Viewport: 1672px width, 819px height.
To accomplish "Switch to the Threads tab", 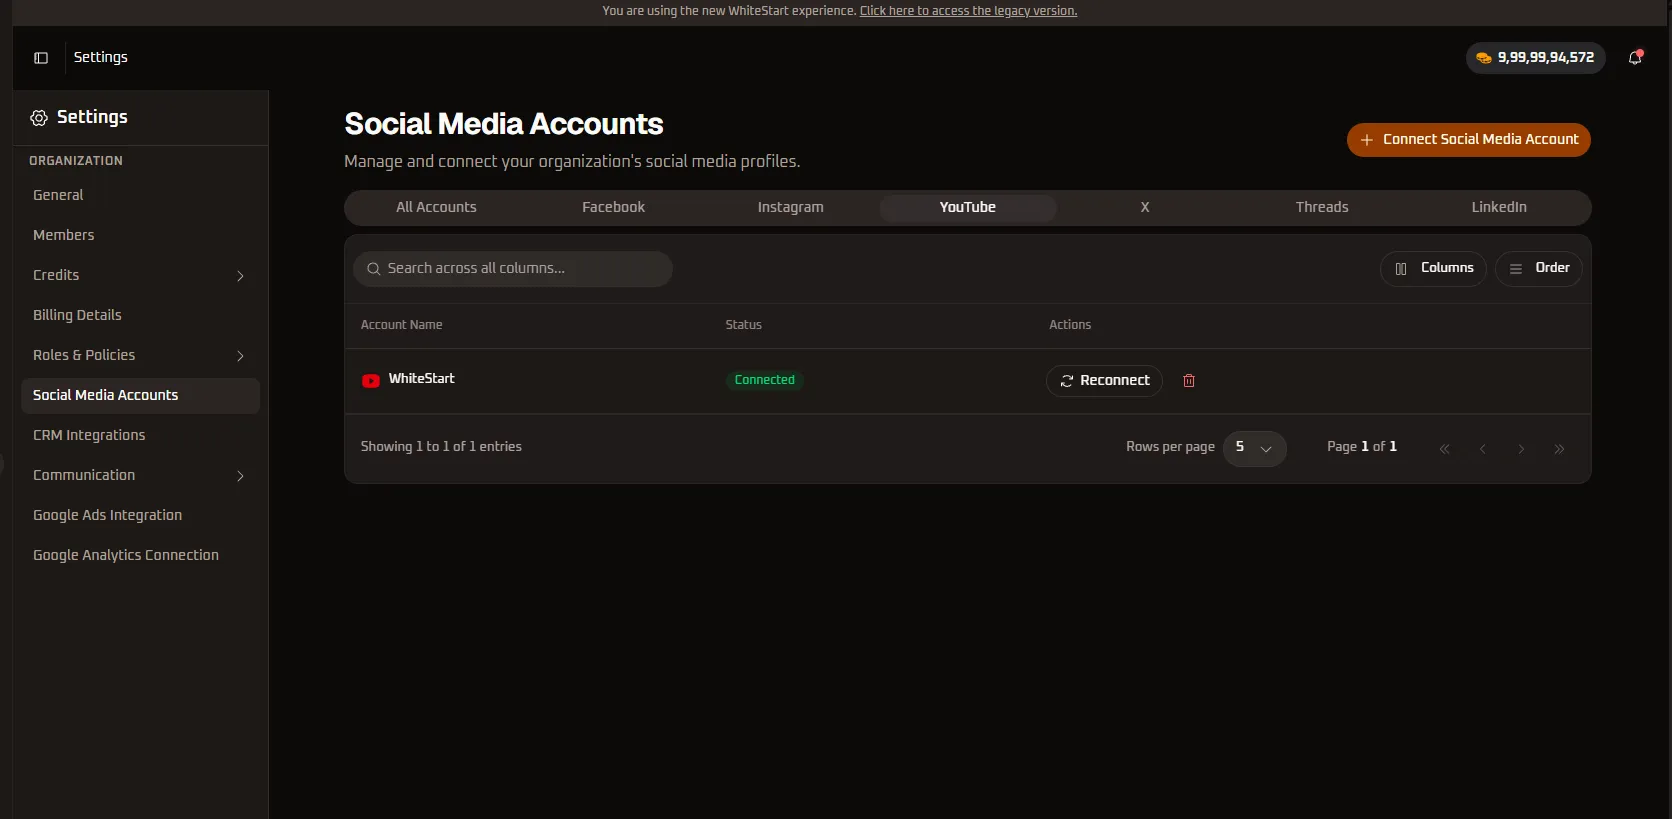I will [x=1322, y=208].
